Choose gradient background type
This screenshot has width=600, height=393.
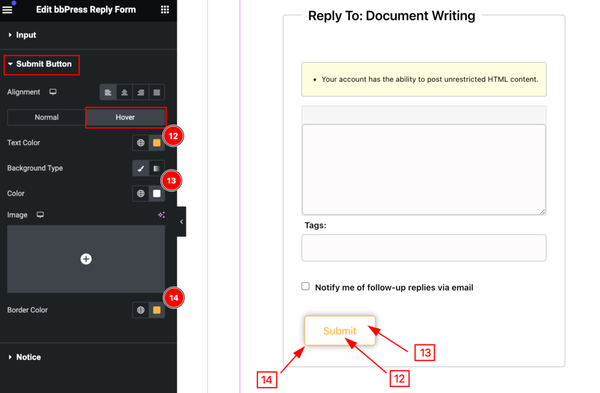(157, 168)
